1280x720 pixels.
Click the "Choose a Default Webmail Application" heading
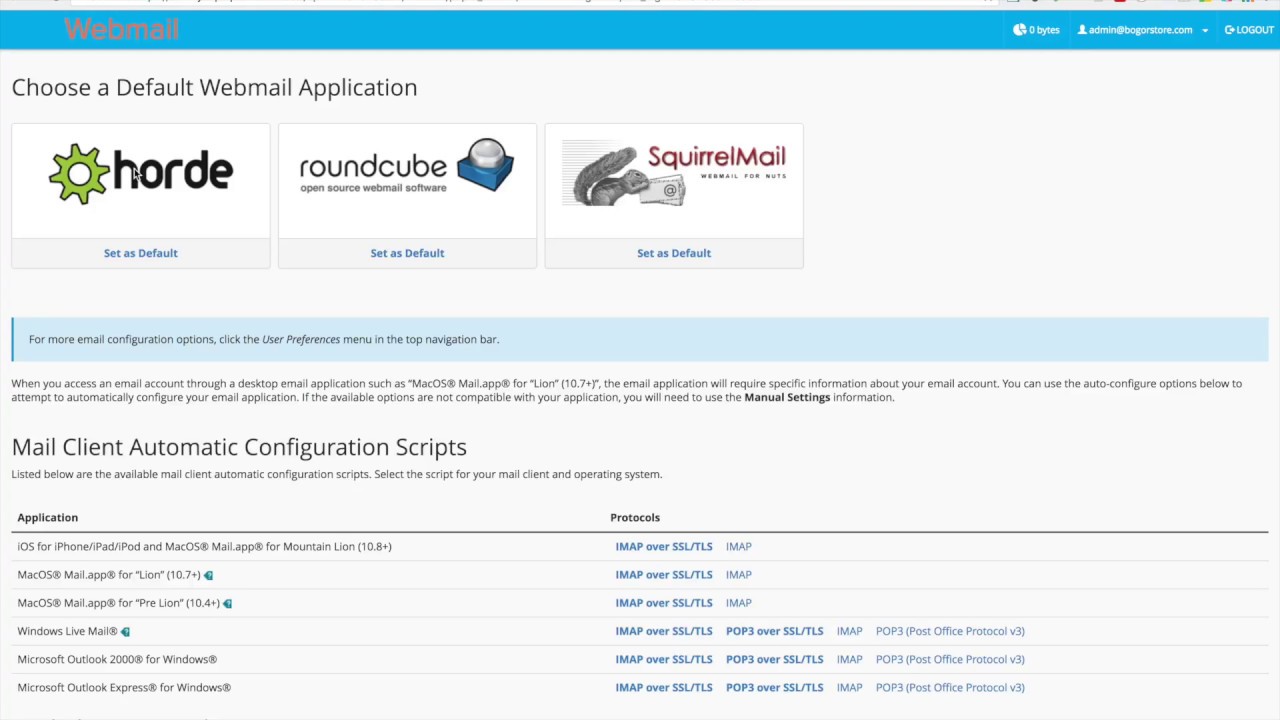(214, 87)
